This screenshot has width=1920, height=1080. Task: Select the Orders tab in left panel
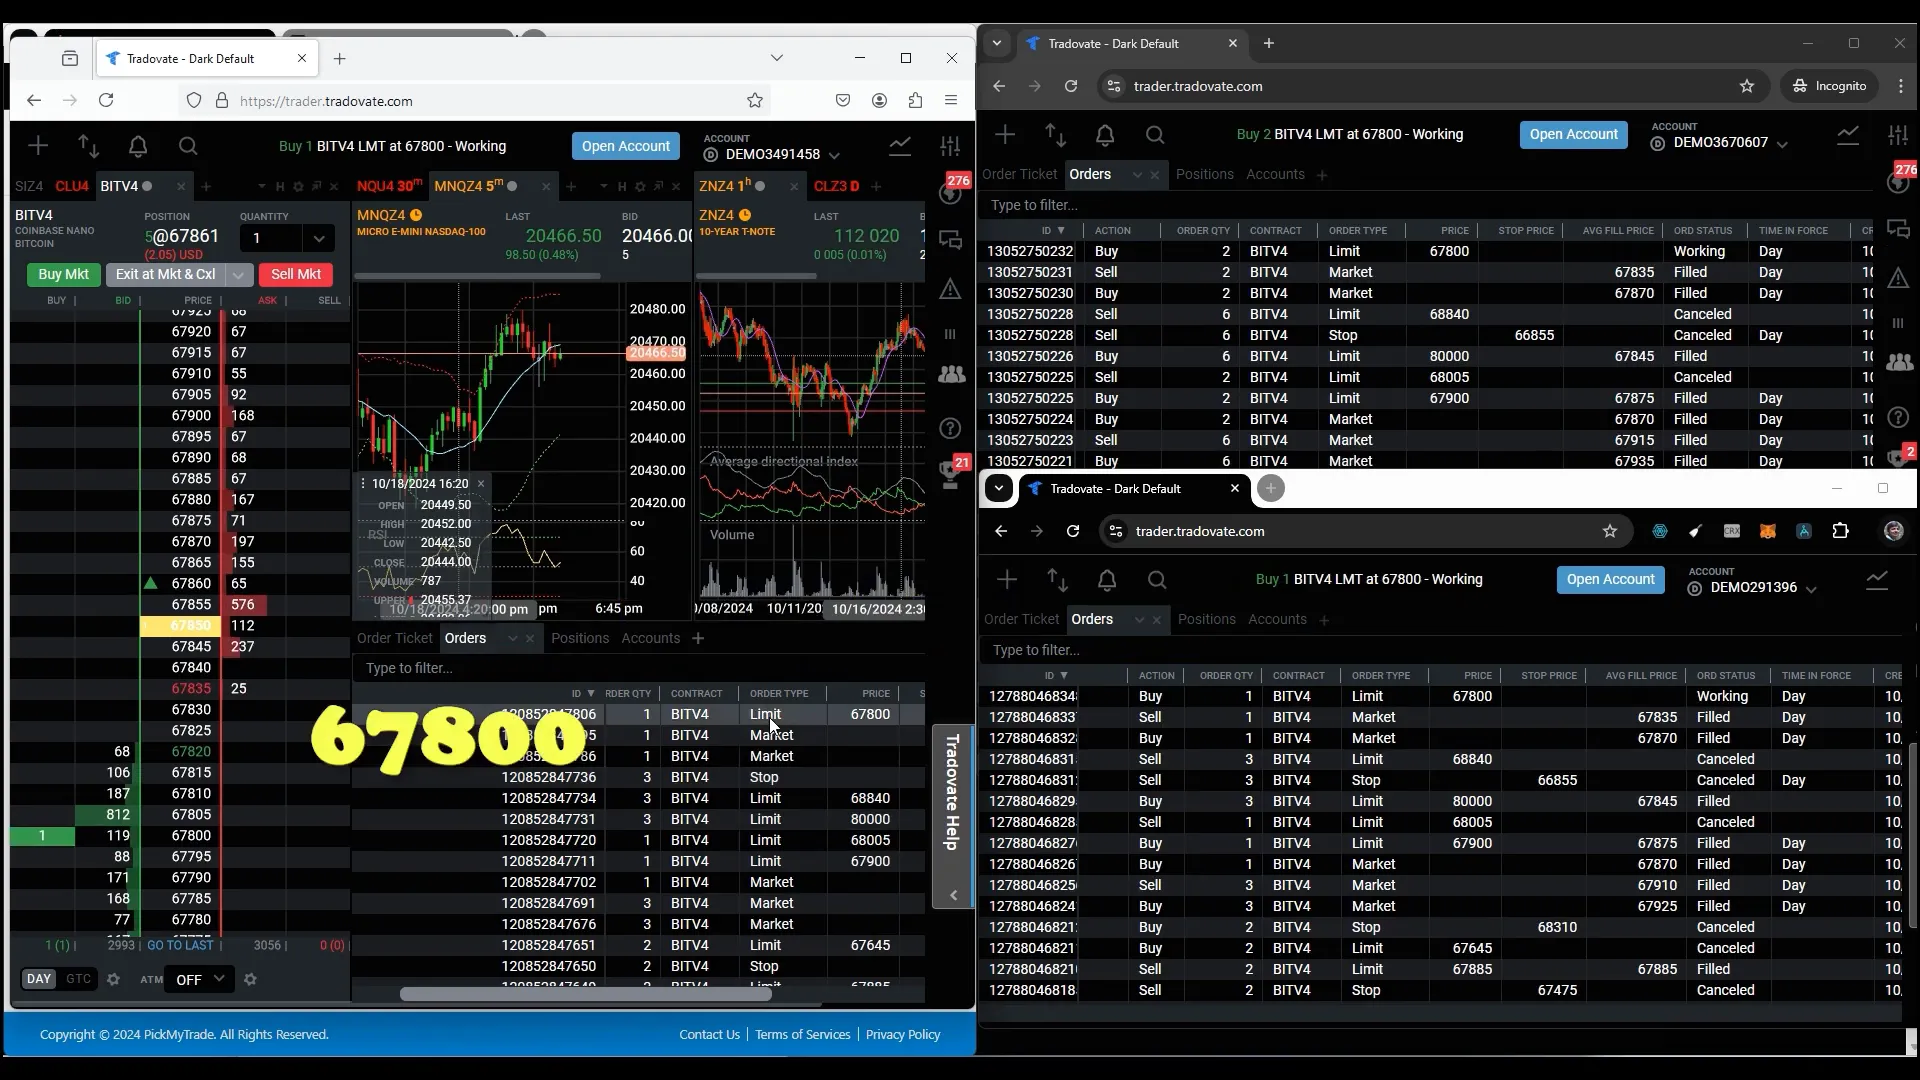464,637
